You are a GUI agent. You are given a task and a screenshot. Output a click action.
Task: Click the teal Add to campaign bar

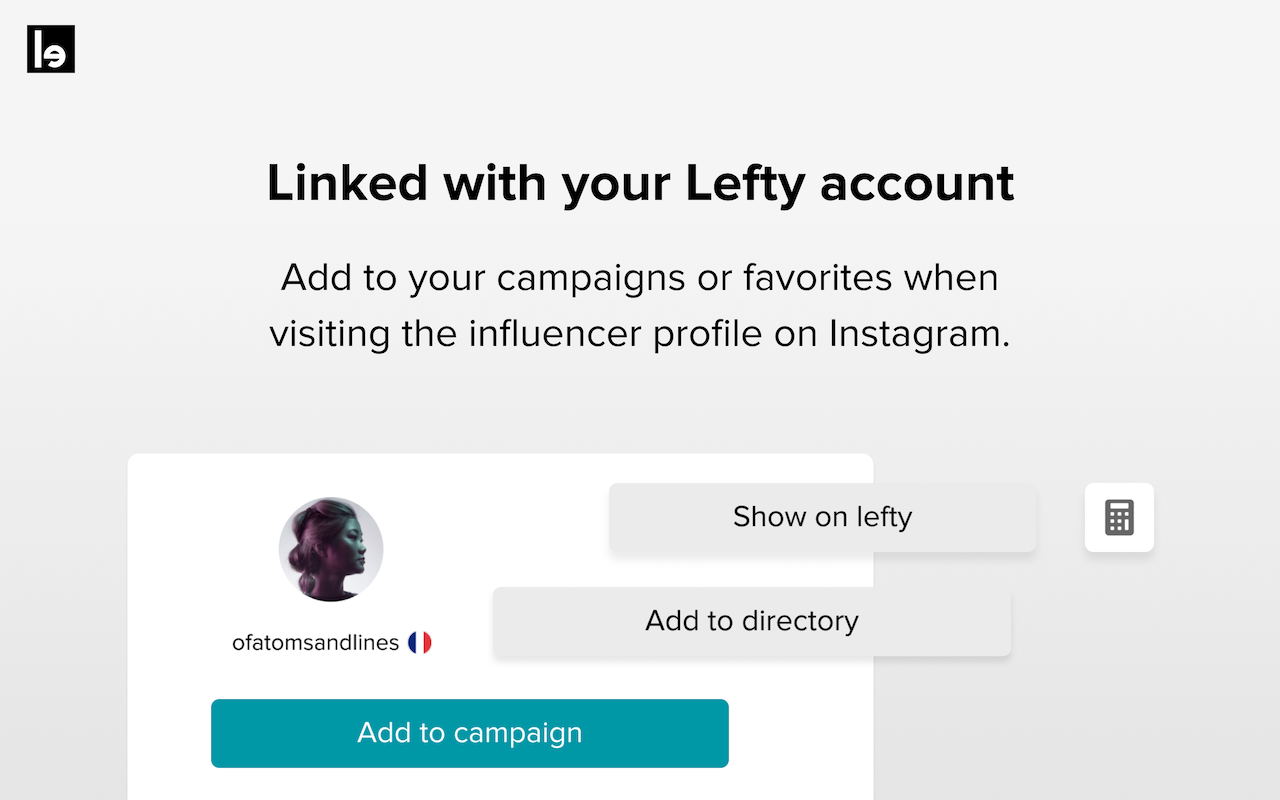coord(470,733)
